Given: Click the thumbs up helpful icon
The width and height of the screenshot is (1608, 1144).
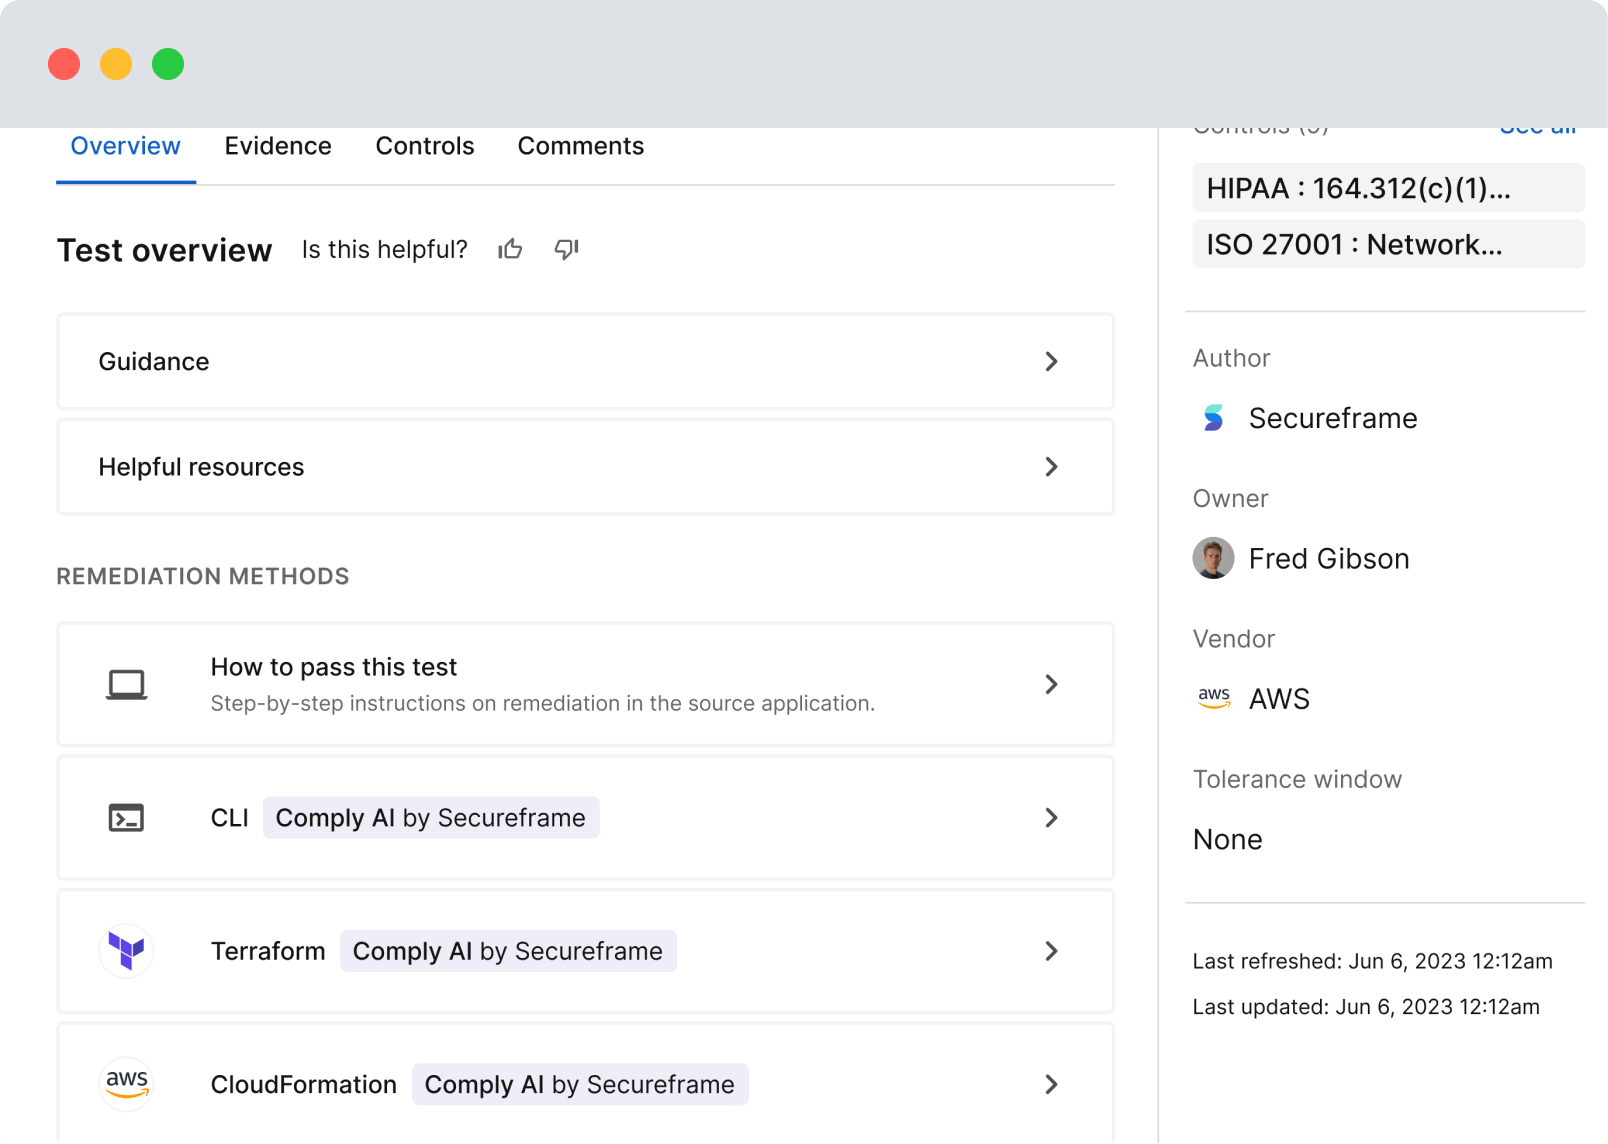Looking at the screenshot, I should click(510, 249).
